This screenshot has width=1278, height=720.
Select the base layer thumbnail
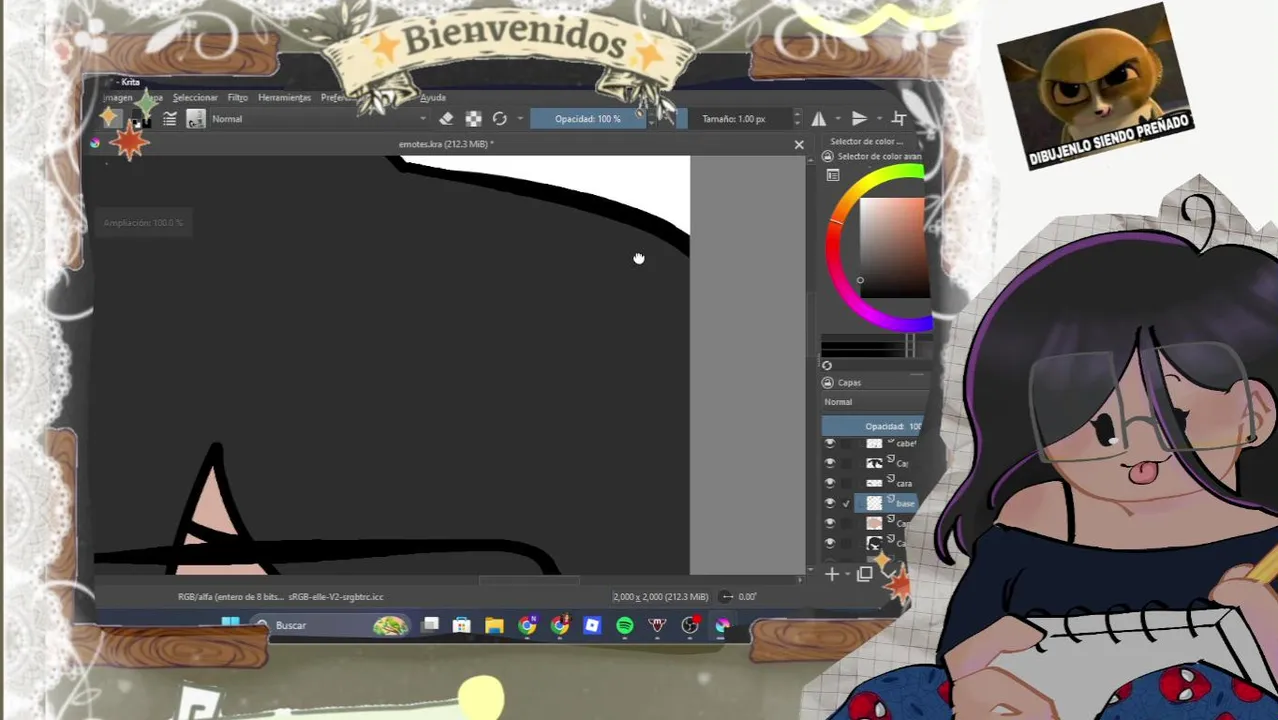(x=874, y=503)
